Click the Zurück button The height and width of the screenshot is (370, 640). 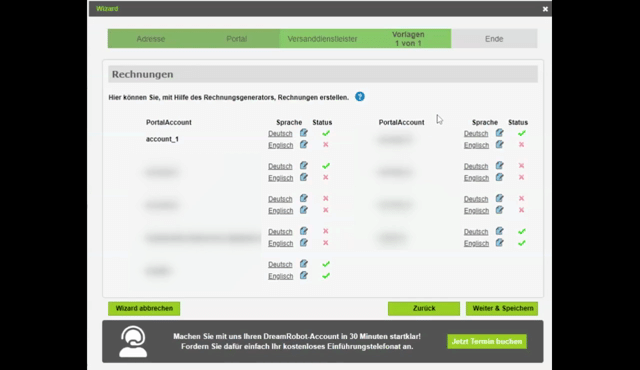pos(424,308)
